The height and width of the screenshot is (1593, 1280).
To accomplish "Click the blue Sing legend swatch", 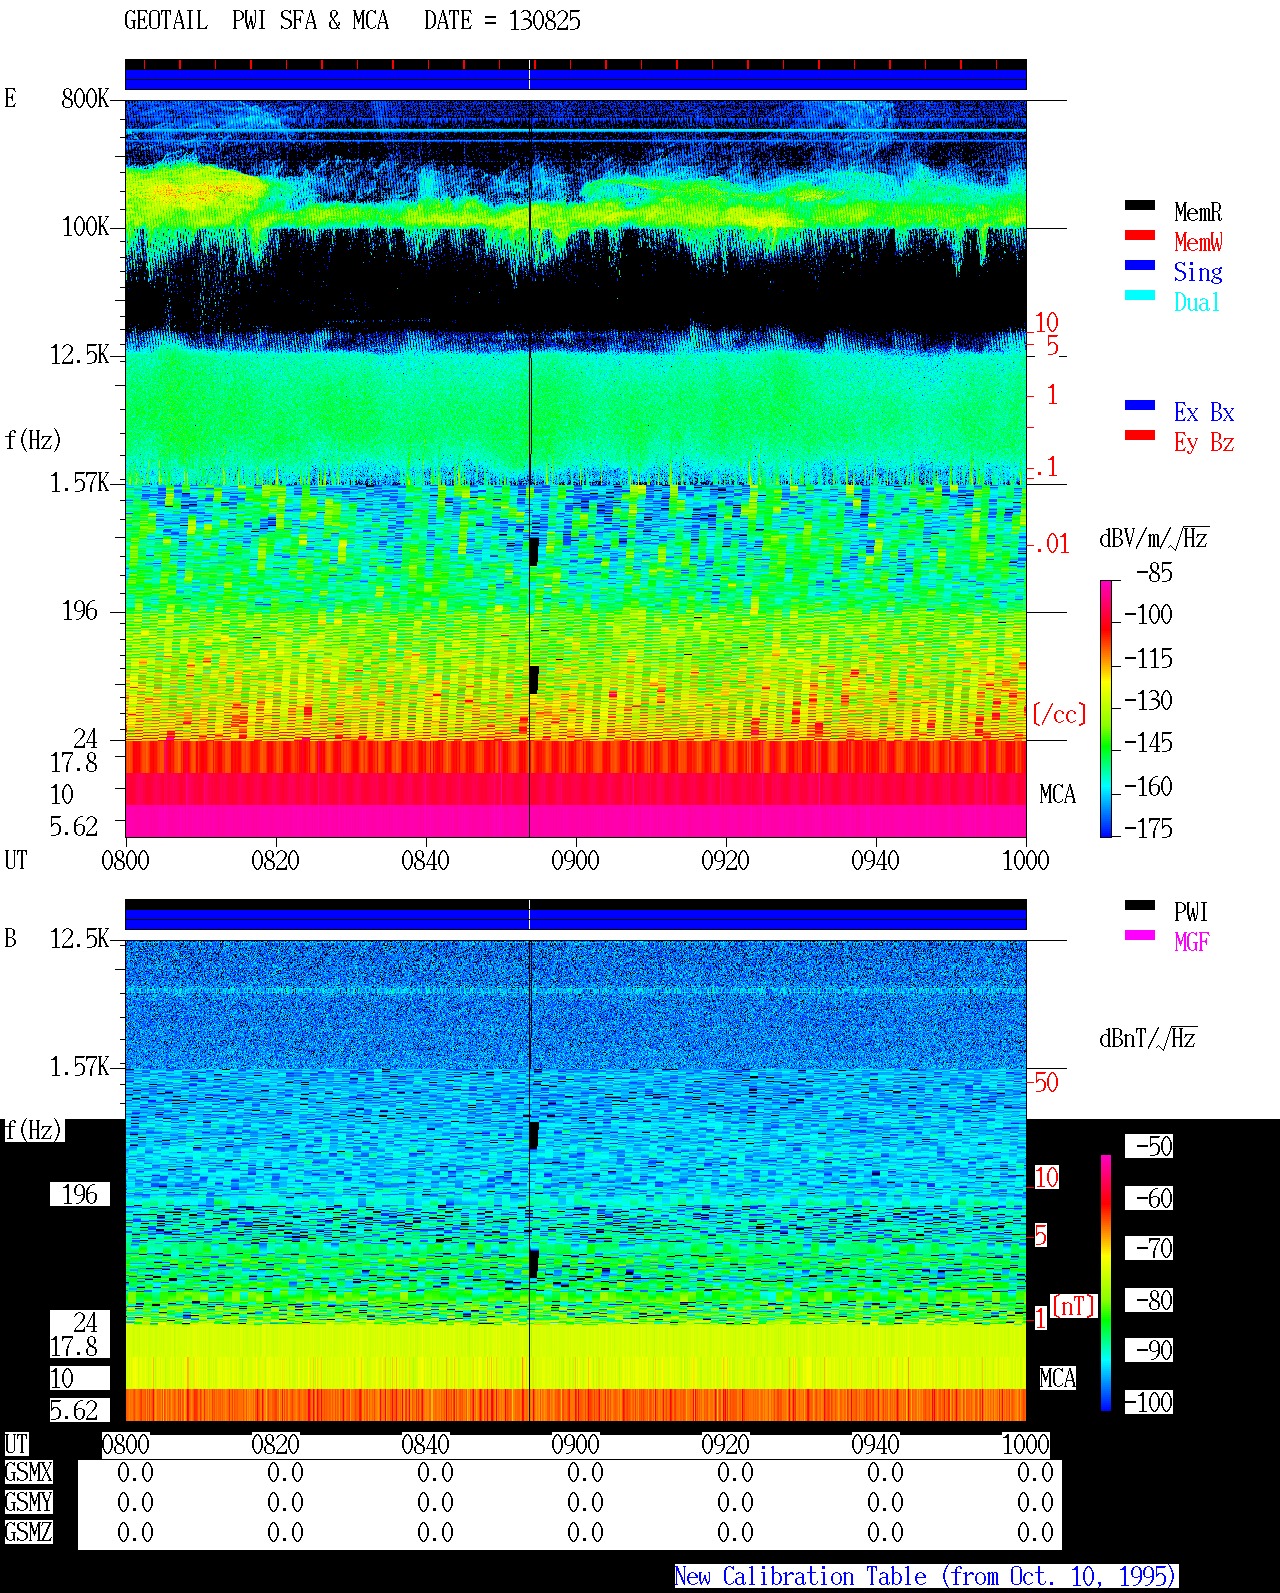I will (1139, 265).
